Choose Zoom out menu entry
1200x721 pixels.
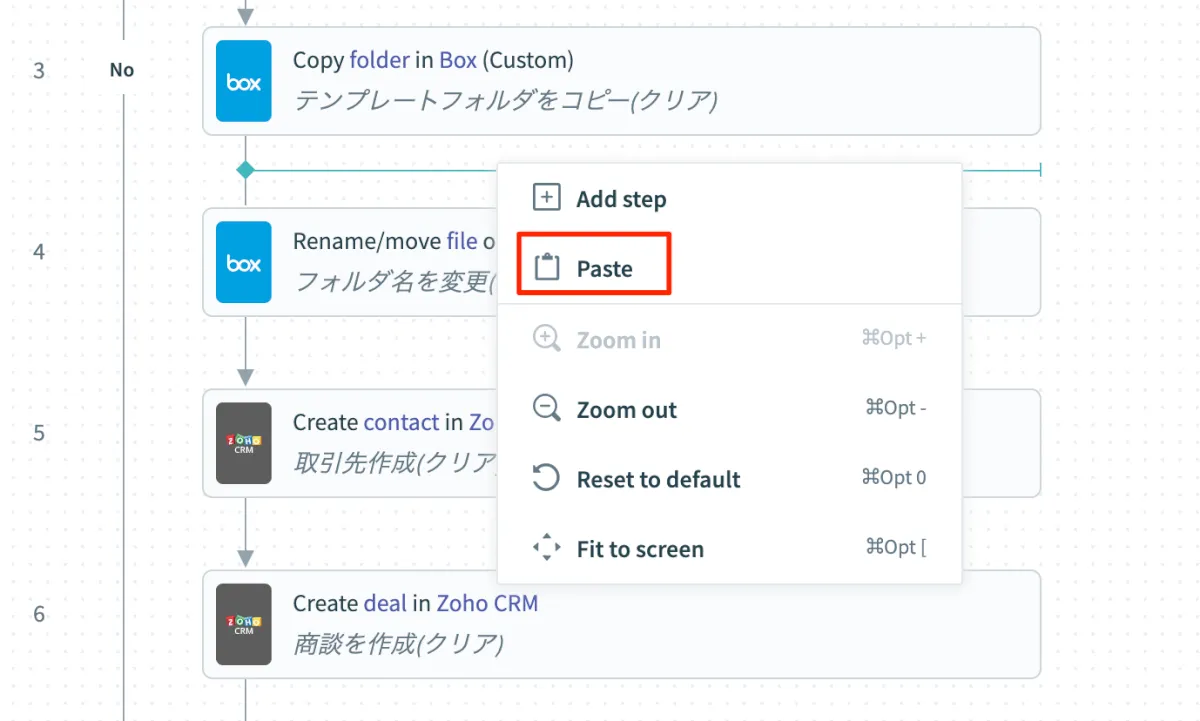coord(626,410)
